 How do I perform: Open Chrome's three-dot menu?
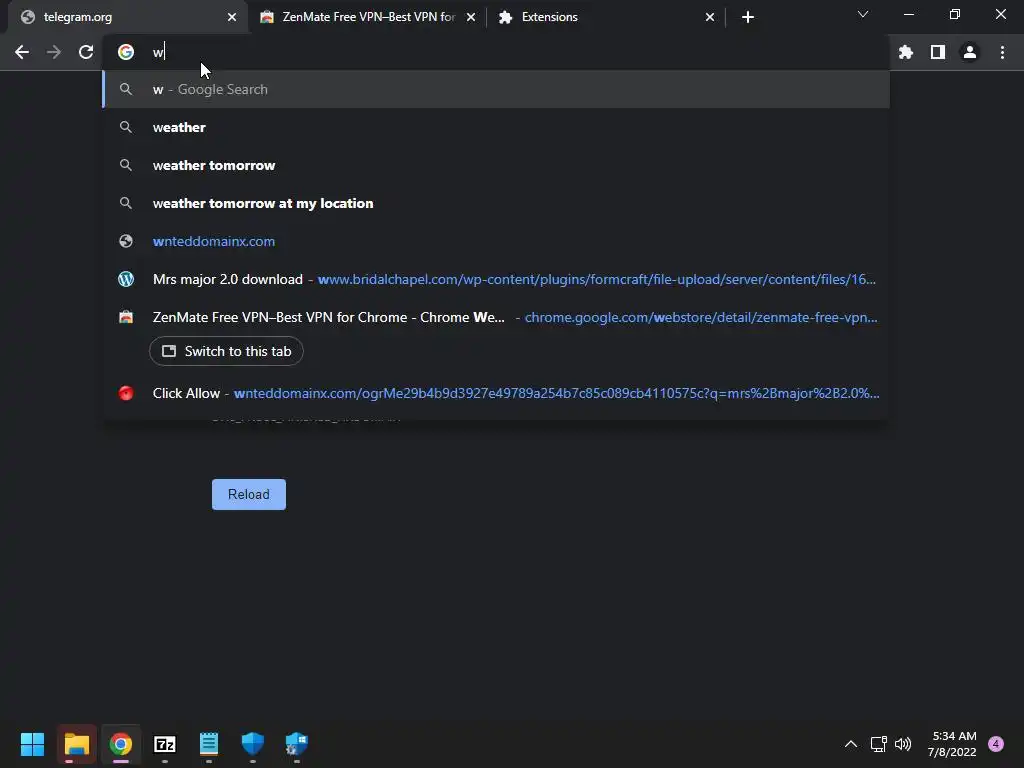pyautogui.click(x=1002, y=52)
